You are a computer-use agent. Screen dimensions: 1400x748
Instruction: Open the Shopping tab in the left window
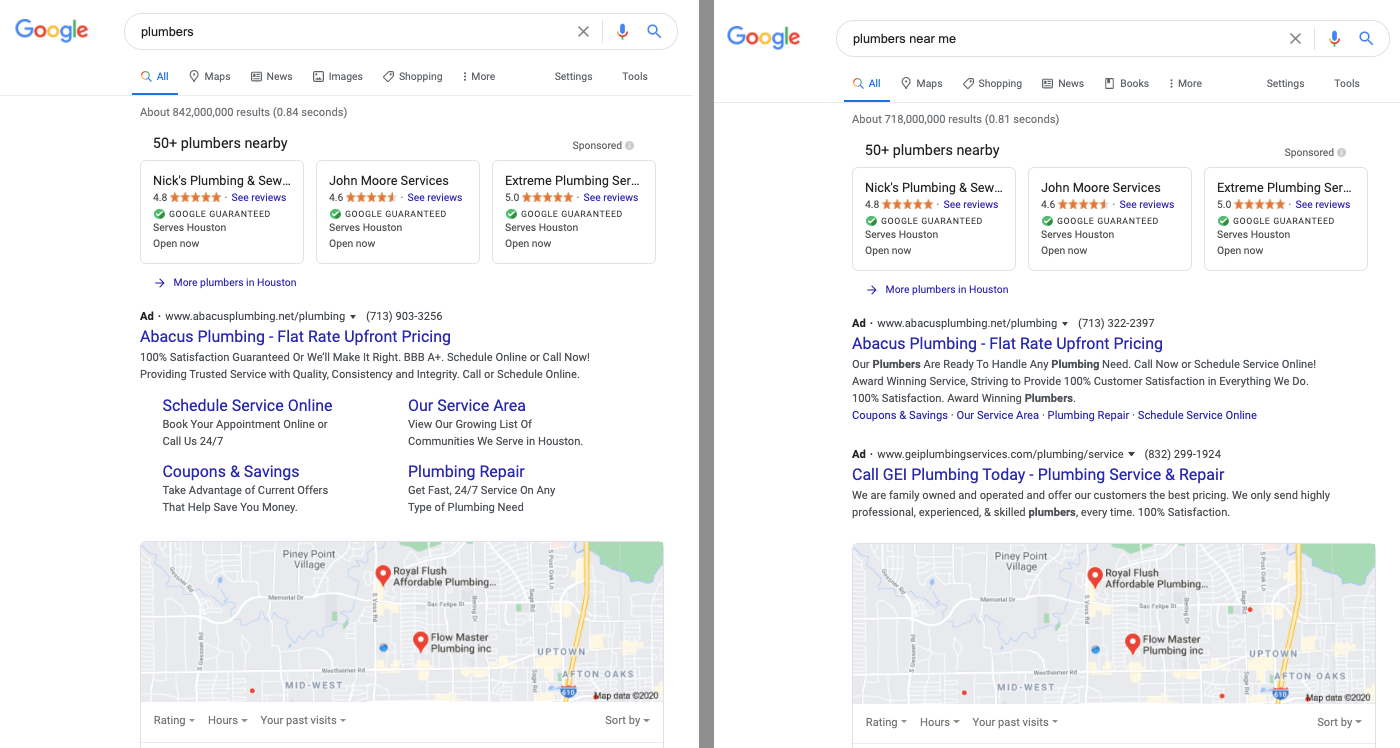click(412, 77)
